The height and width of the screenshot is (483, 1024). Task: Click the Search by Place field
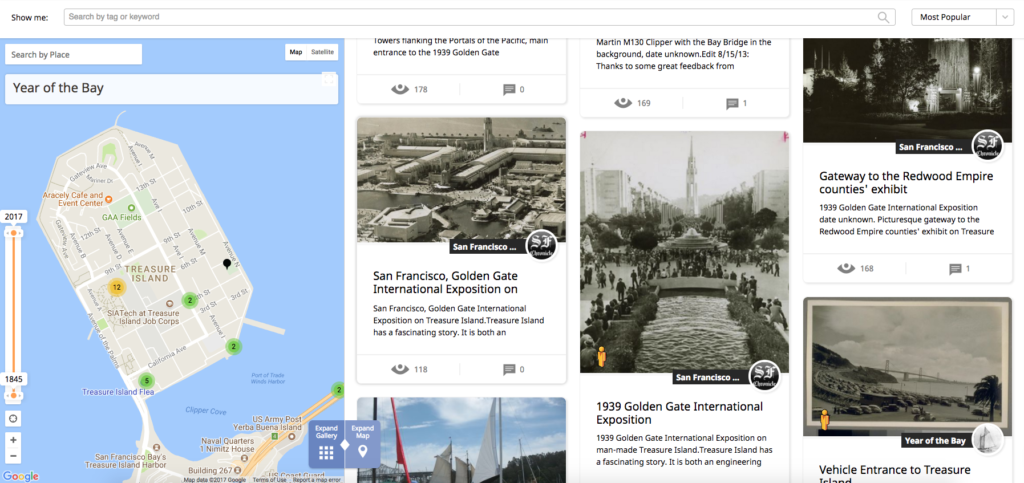[73, 55]
